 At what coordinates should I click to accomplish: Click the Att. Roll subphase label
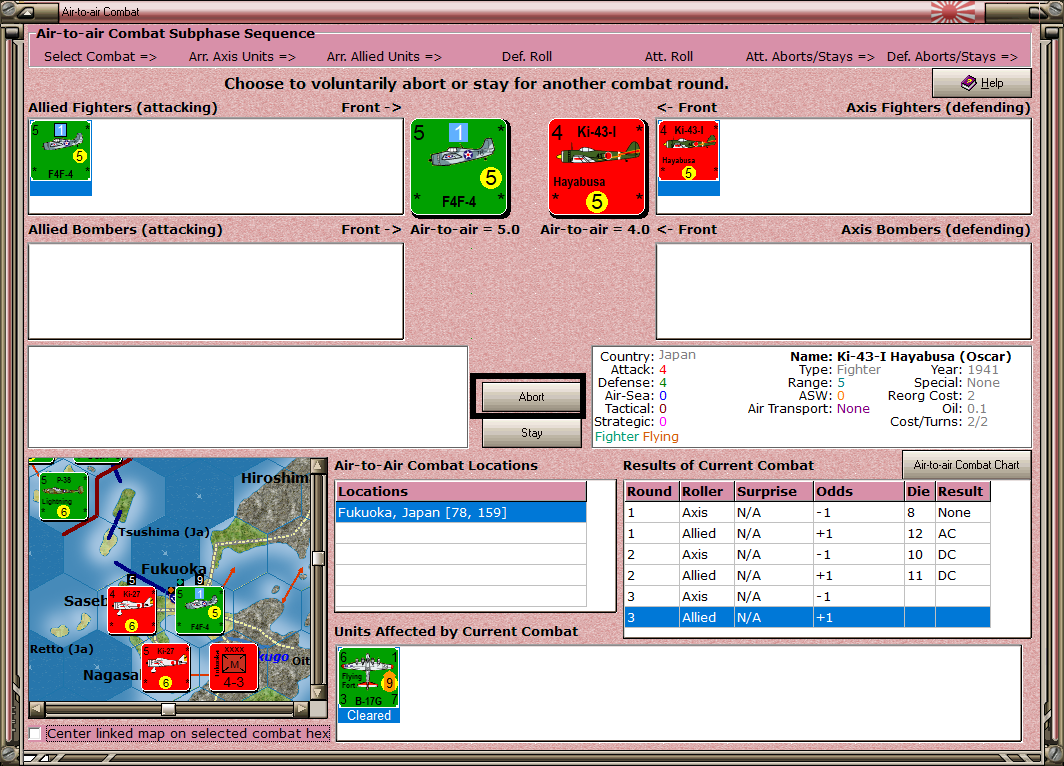pos(668,56)
